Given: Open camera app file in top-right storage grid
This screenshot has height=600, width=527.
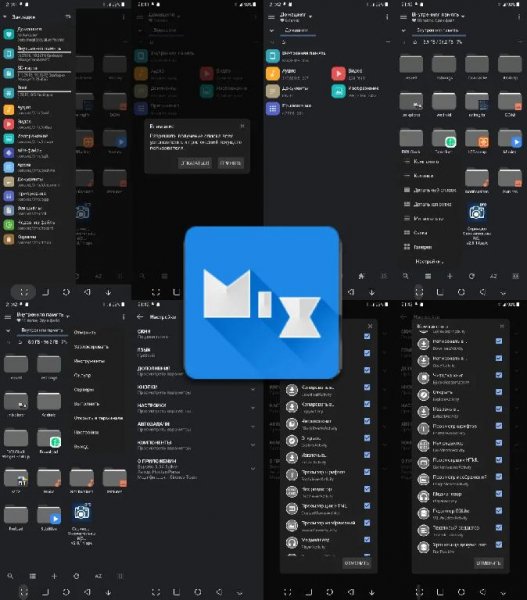Looking at the screenshot, I should click(x=477, y=212).
